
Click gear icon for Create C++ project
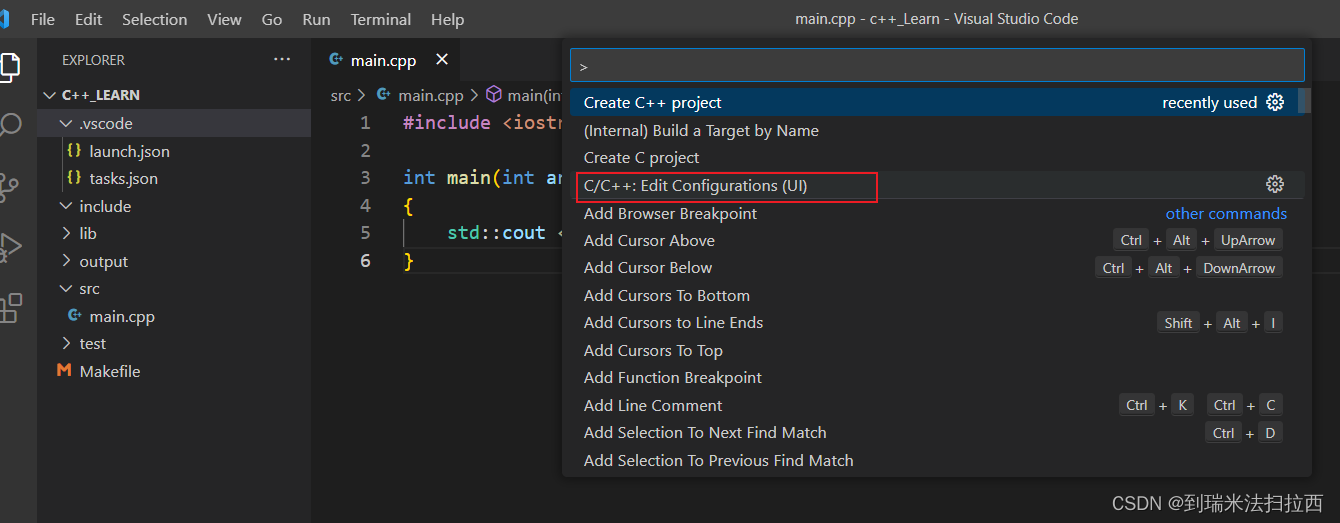pos(1275,102)
